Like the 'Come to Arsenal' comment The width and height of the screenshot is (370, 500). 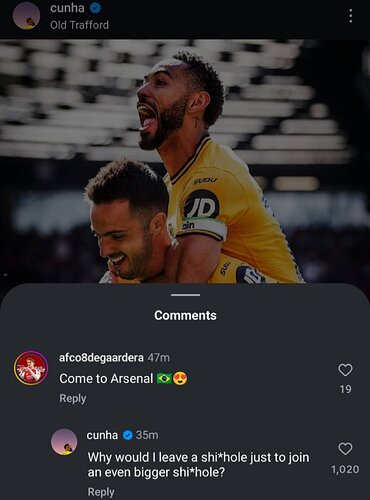point(345,370)
